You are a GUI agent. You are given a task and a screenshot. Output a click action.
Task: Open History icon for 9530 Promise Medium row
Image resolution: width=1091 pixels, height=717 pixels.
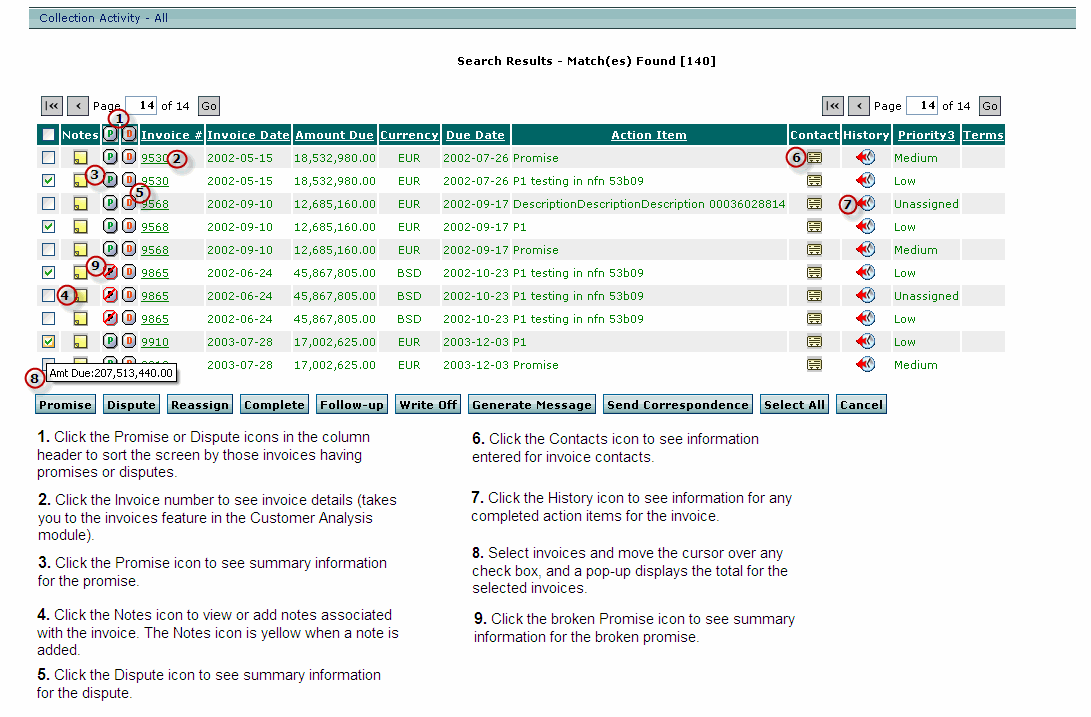(866, 157)
